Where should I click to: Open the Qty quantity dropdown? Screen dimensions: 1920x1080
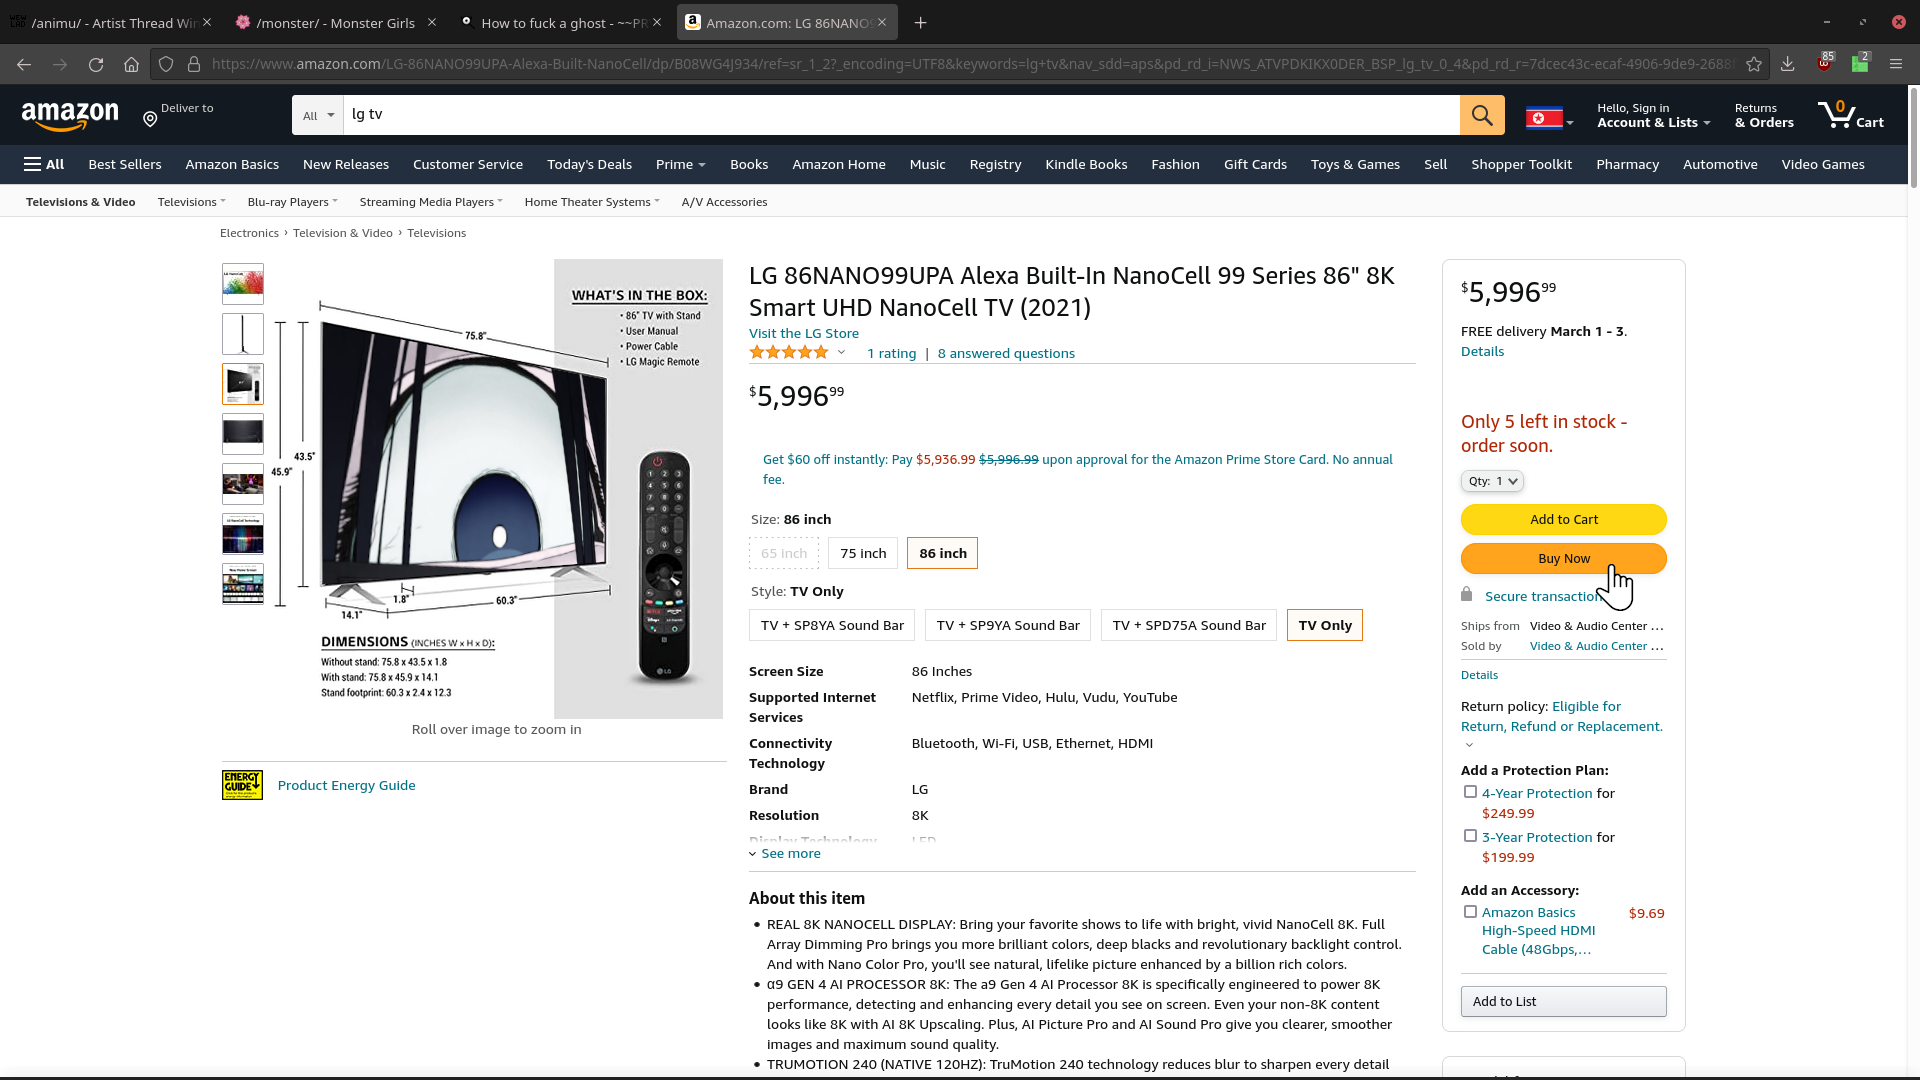(x=1492, y=481)
